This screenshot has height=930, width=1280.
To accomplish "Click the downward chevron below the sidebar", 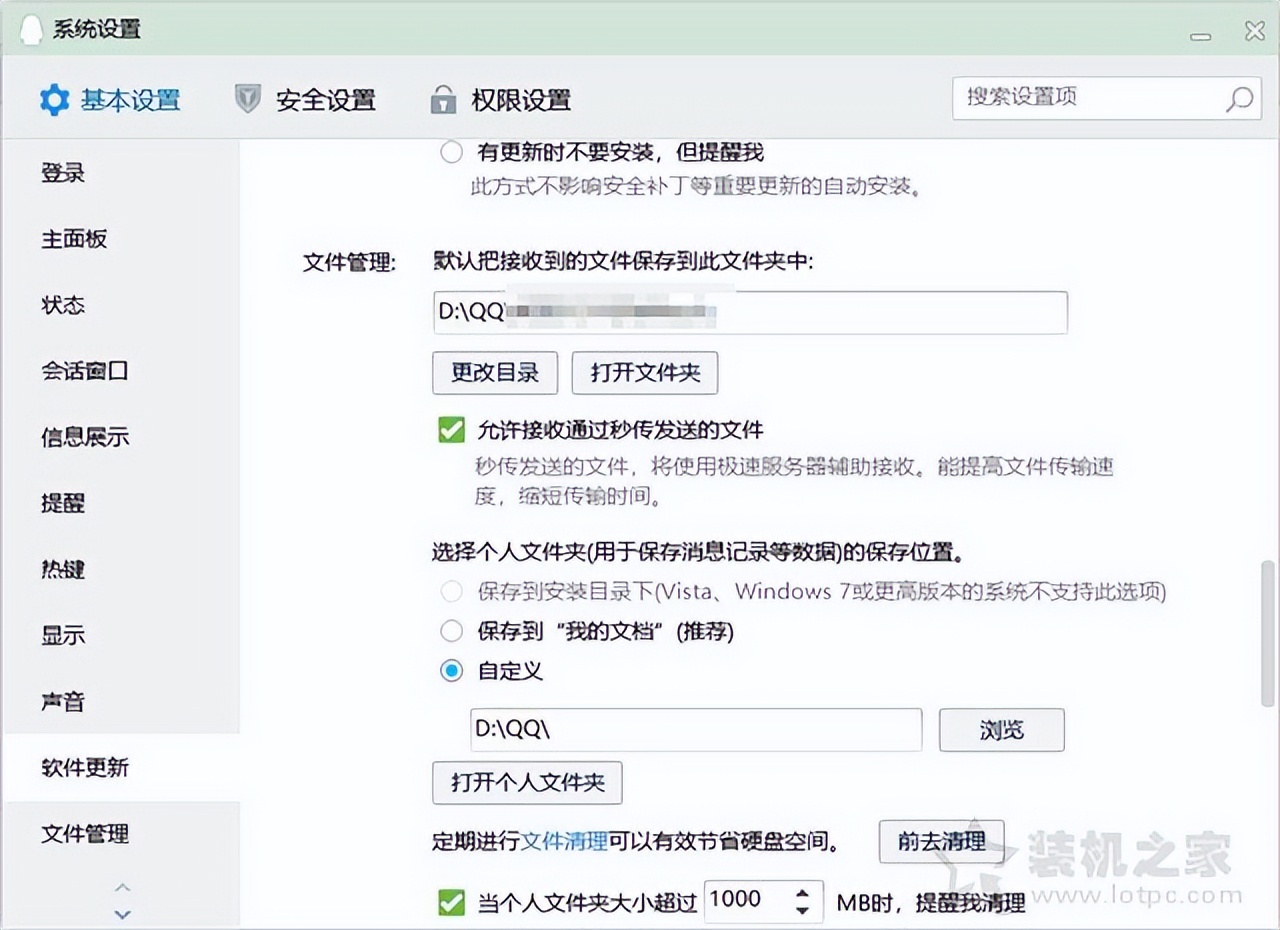I will [122, 913].
